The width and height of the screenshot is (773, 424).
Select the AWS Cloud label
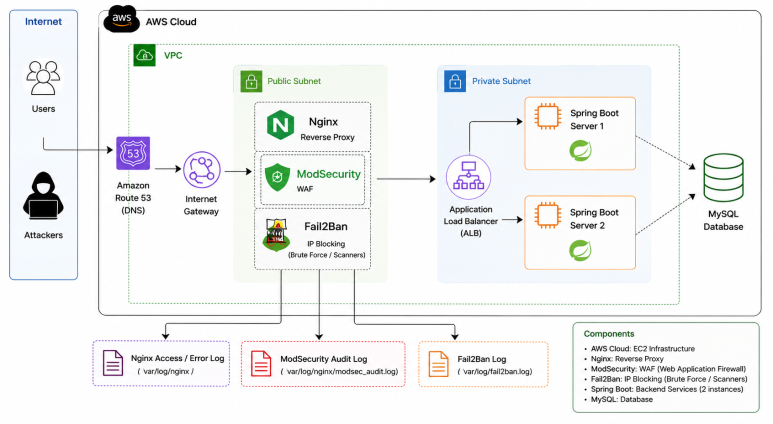pyautogui.click(x=171, y=22)
